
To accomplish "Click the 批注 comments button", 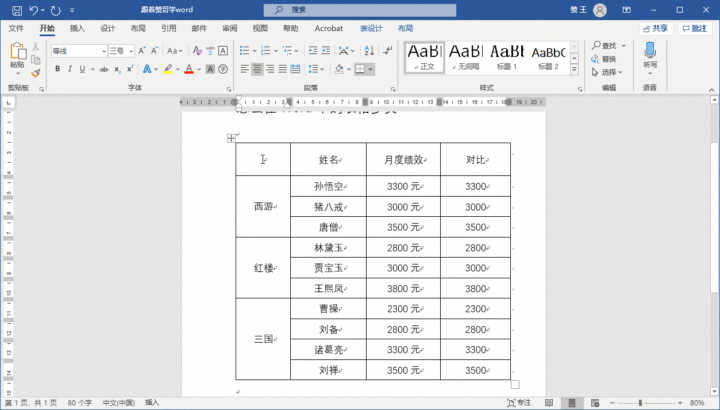I will tap(695, 28).
